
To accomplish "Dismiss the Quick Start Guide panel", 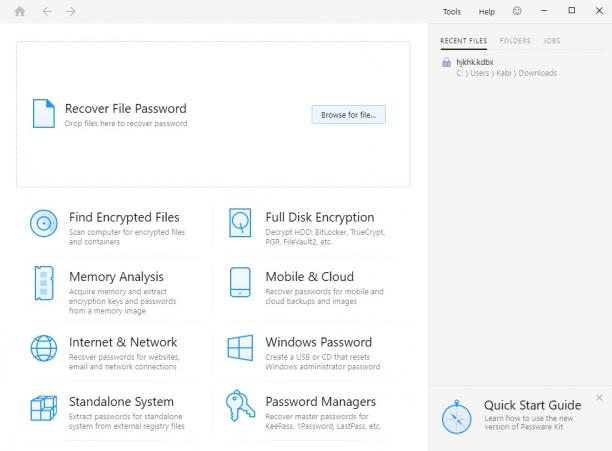I will pyautogui.click(x=600, y=398).
